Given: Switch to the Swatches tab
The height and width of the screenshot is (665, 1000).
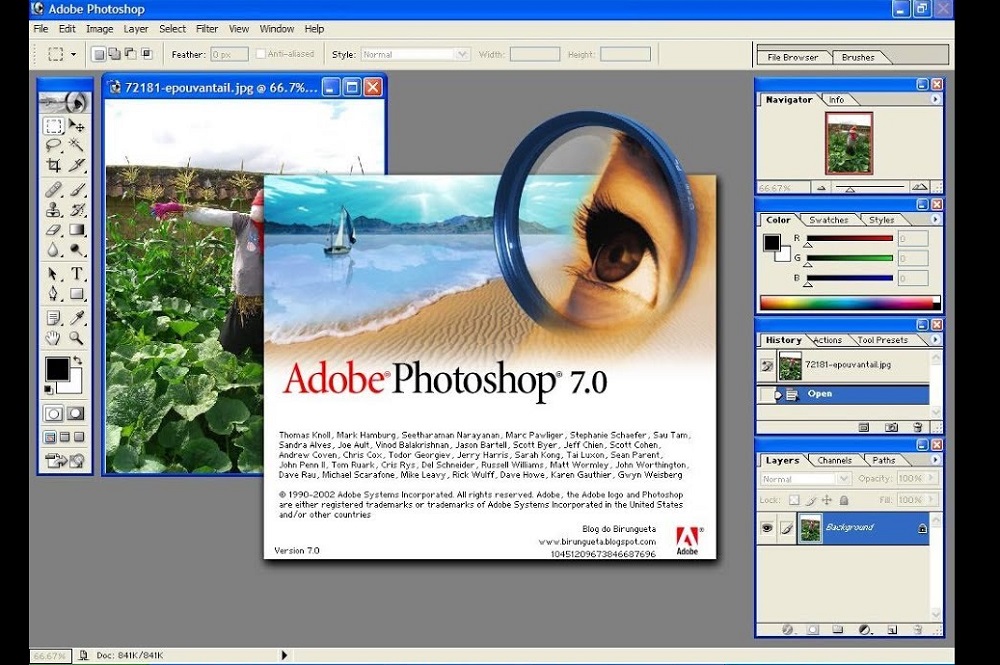Looking at the screenshot, I should tap(828, 220).
